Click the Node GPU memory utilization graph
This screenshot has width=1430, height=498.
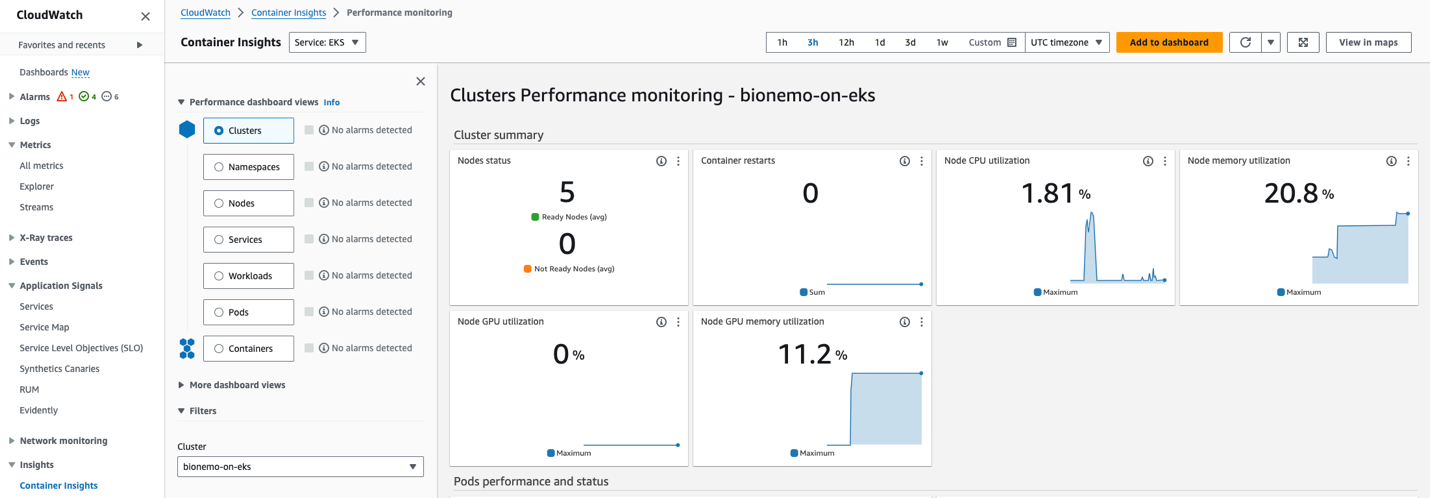point(874,408)
